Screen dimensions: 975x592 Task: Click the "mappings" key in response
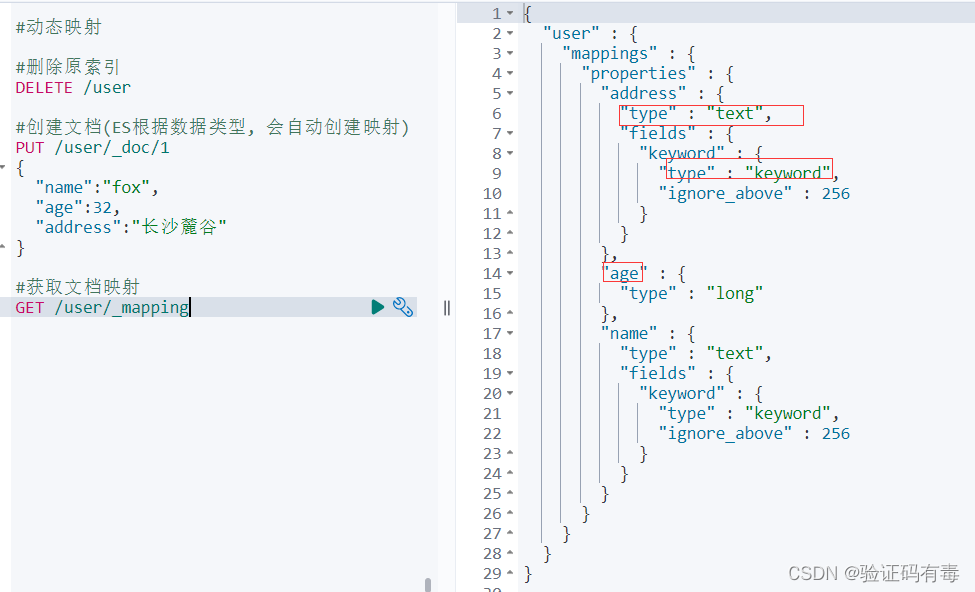point(609,53)
